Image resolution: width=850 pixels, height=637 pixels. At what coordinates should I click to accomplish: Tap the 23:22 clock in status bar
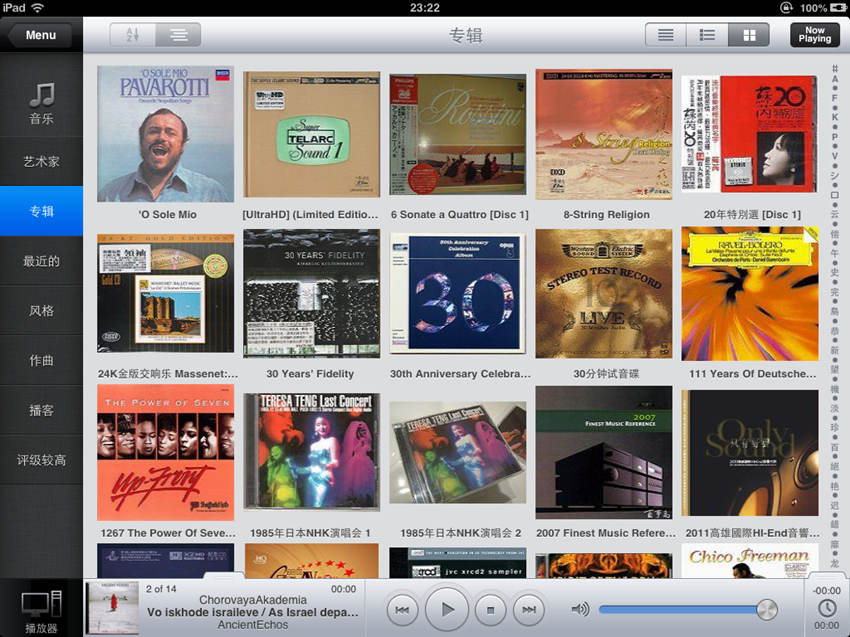pos(425,8)
